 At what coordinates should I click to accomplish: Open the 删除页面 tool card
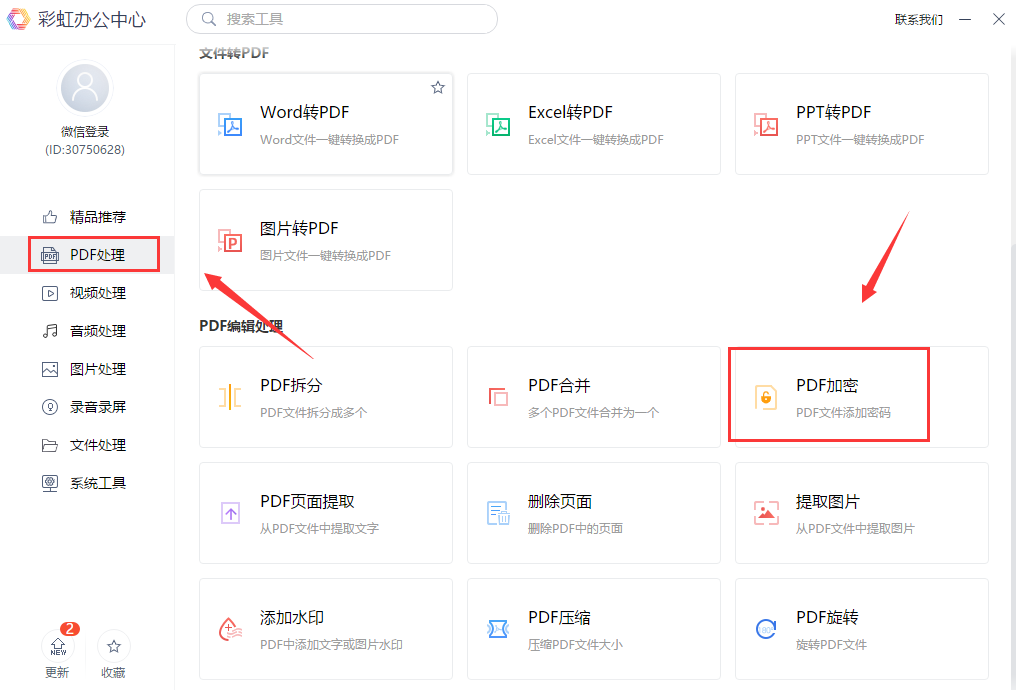tap(594, 512)
